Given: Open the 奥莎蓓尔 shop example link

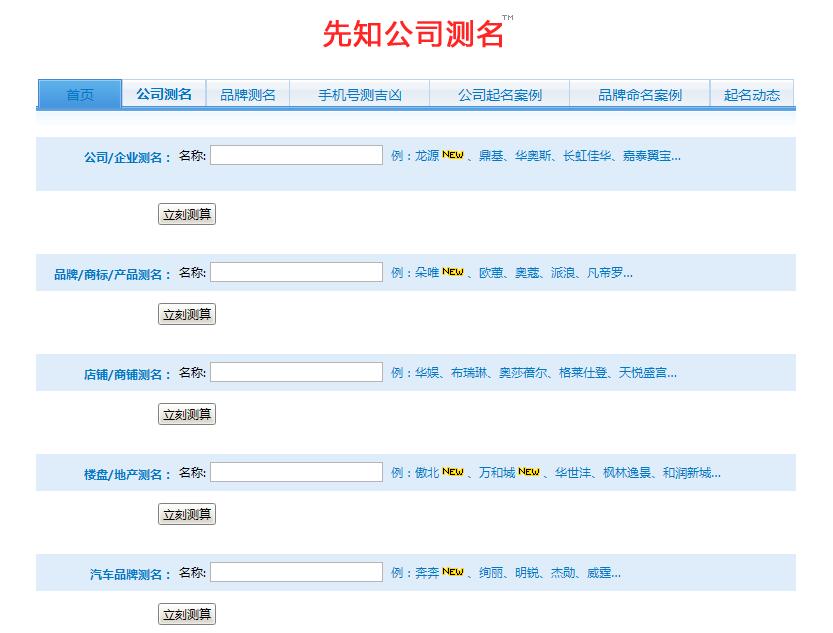Looking at the screenshot, I should click(x=523, y=373).
